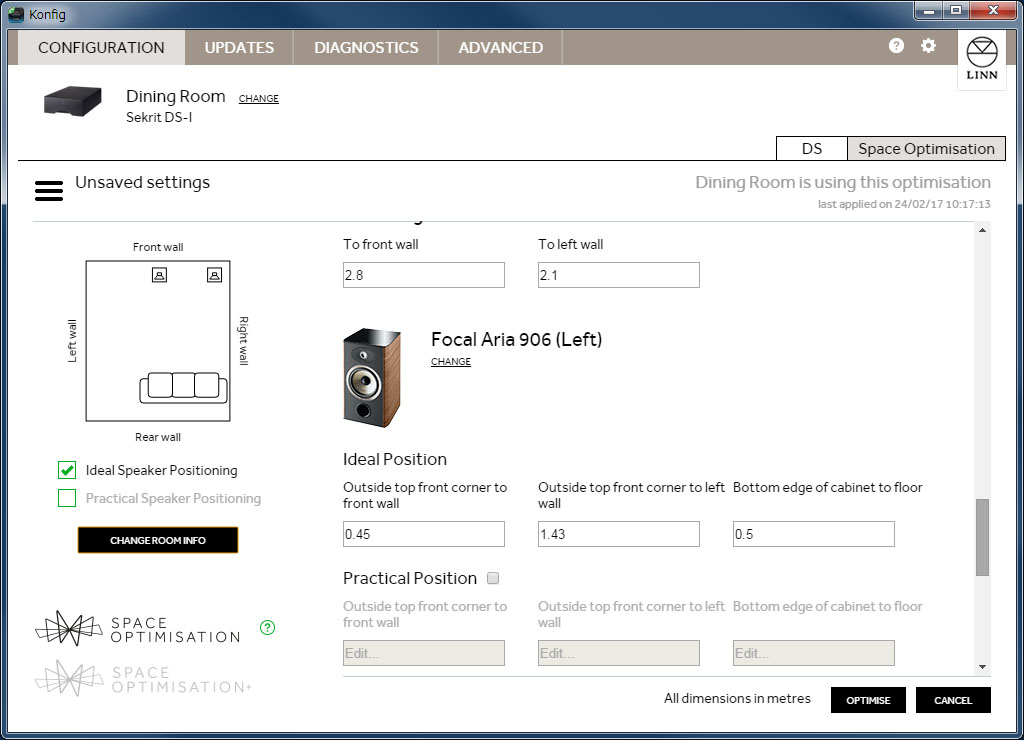The image size is (1024, 740).
Task: Click the Space Optimisation logo
Action: point(138,629)
